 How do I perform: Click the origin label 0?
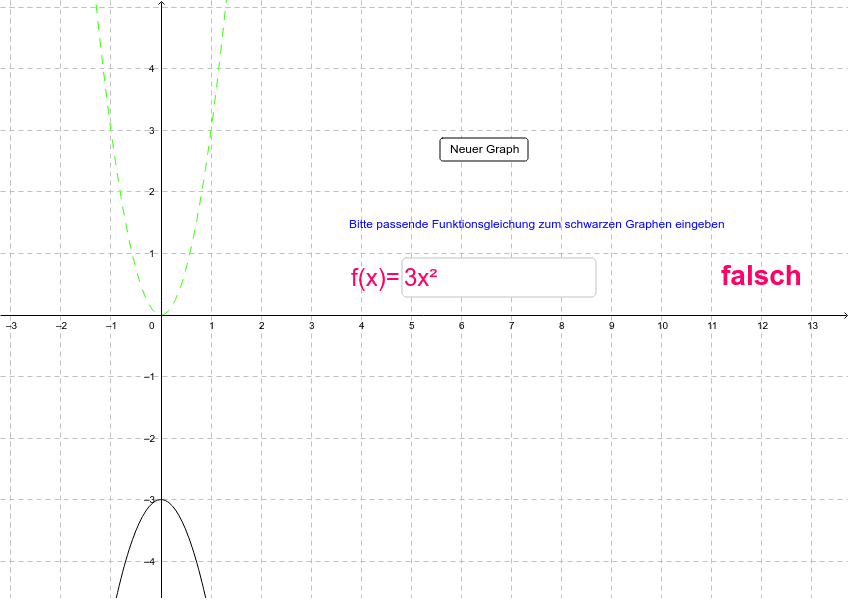click(152, 325)
